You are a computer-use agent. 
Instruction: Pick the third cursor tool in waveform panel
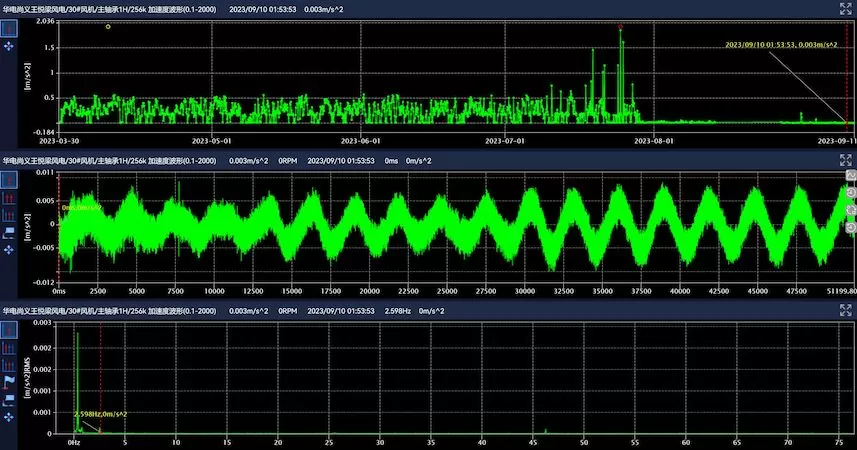[x=9, y=214]
